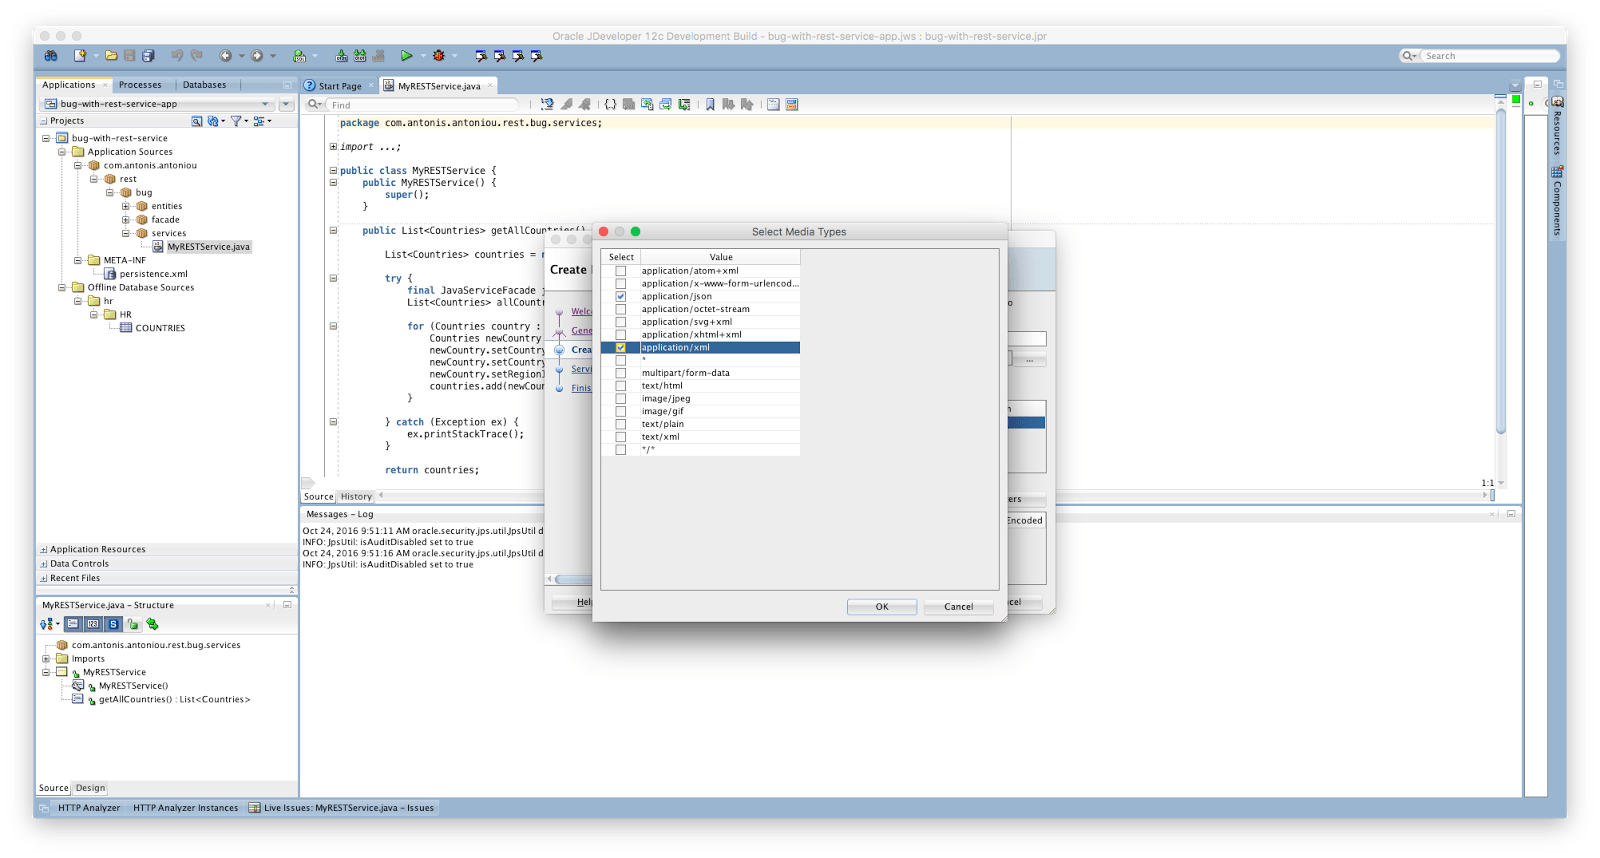The width and height of the screenshot is (1600, 858).
Task: Collapse the Application Sources tree node
Action: click(x=62, y=152)
